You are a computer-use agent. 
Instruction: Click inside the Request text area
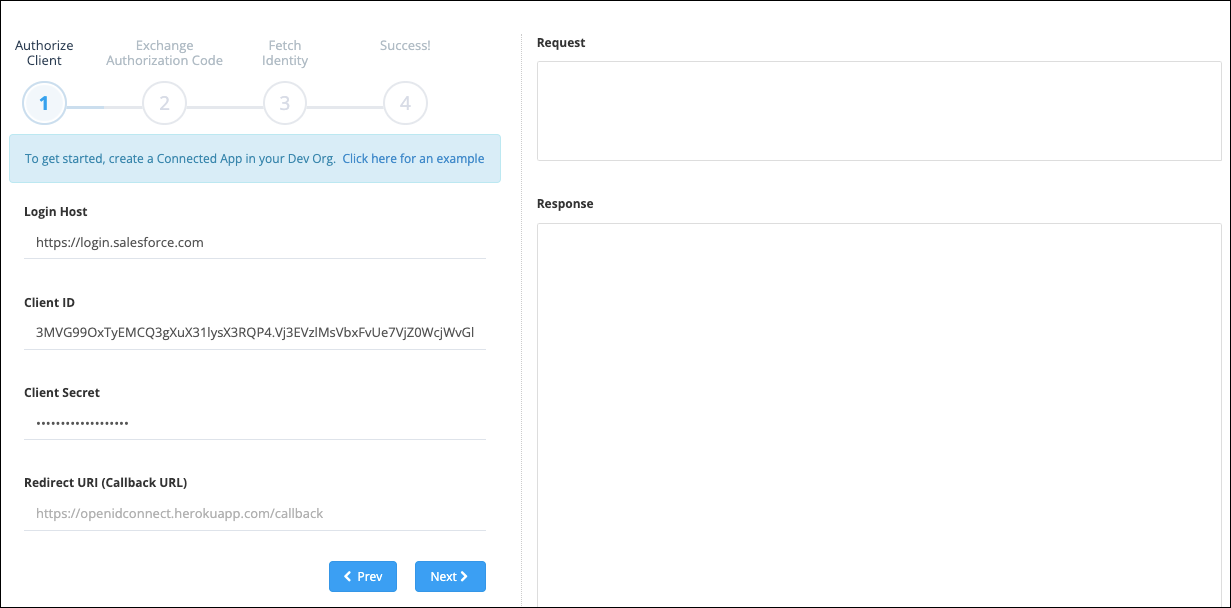(879, 111)
